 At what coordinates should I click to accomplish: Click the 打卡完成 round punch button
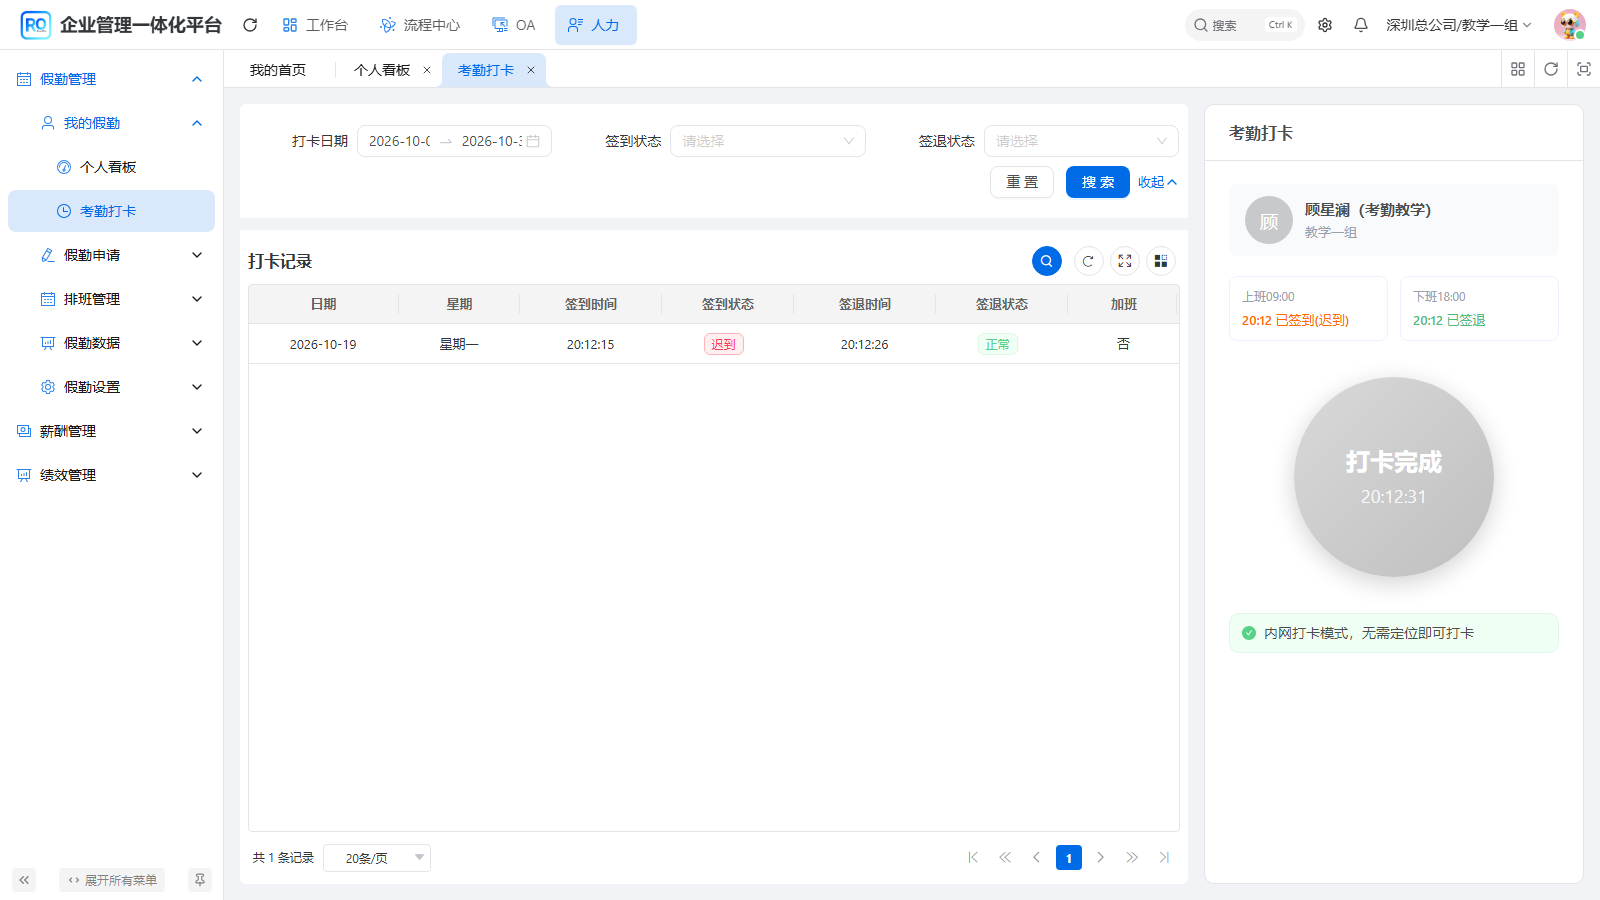pos(1393,477)
